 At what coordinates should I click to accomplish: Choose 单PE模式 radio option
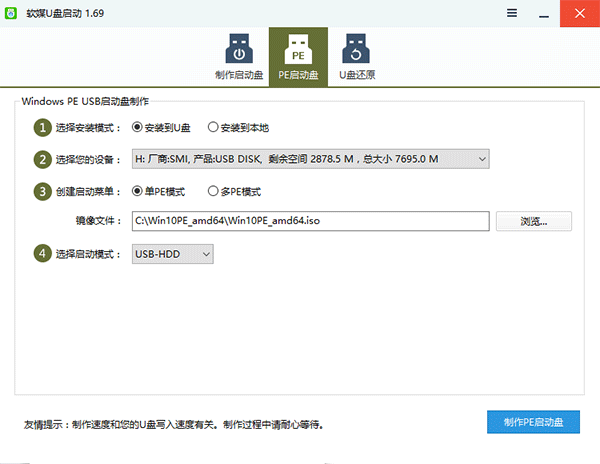click(x=138, y=191)
